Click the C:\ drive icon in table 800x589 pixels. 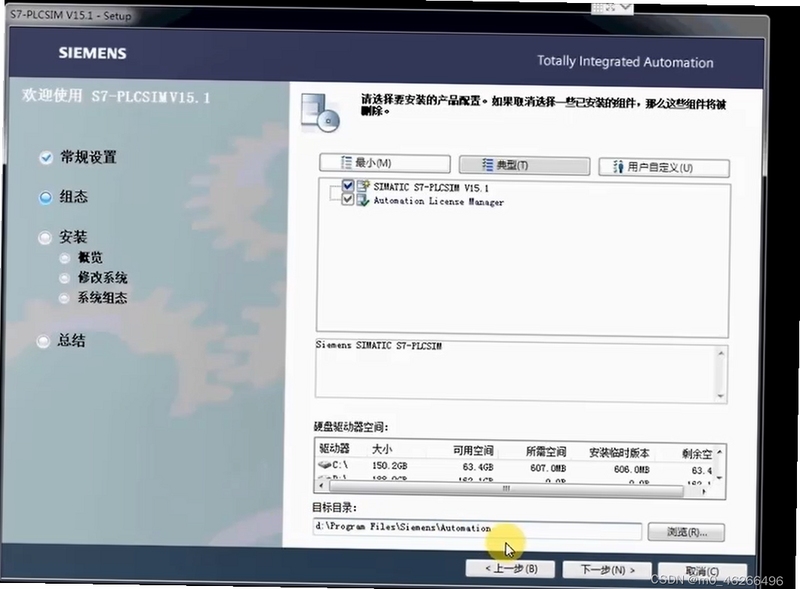click(x=324, y=465)
